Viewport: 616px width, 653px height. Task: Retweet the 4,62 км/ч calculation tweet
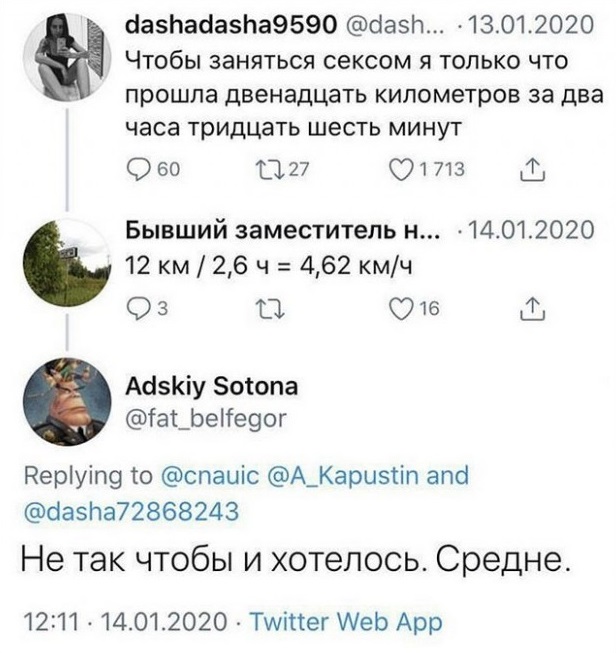coord(257,311)
